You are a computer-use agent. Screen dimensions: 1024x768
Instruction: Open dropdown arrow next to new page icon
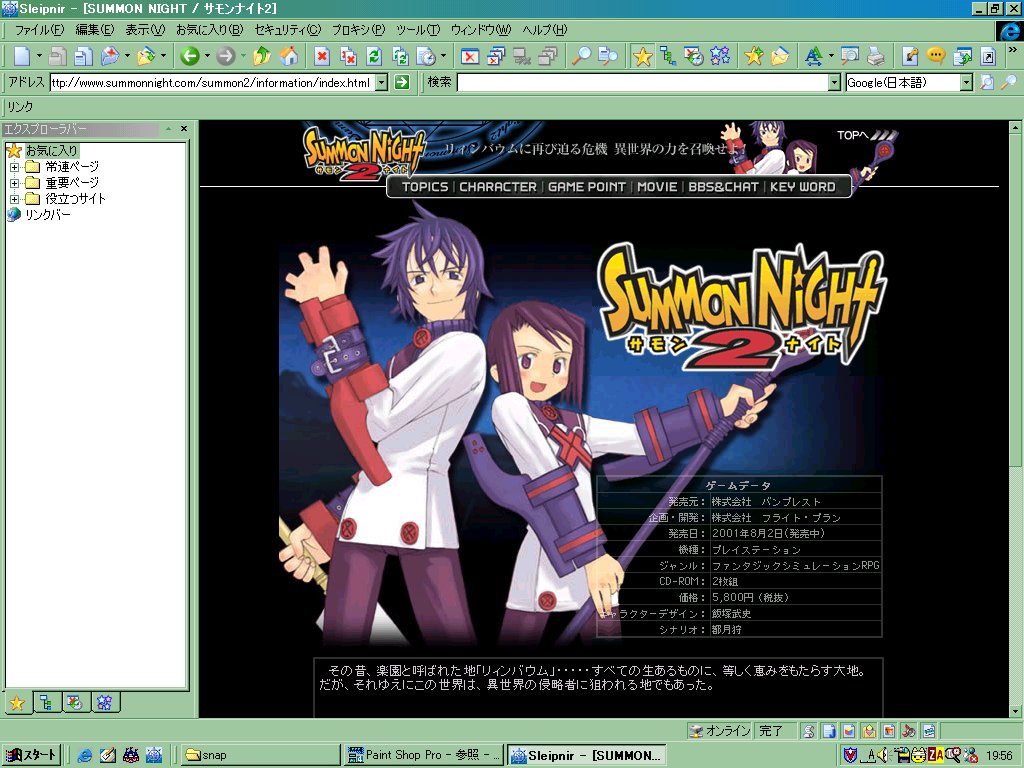[39, 56]
